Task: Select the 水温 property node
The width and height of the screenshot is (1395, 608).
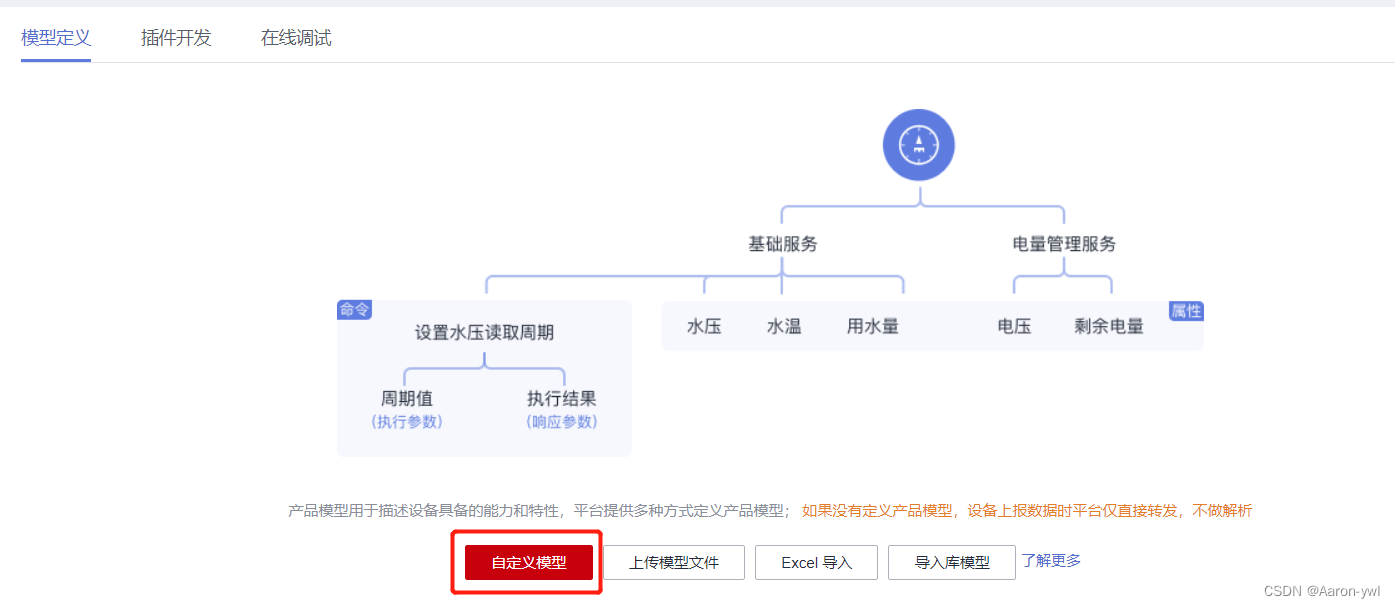Action: 784,325
